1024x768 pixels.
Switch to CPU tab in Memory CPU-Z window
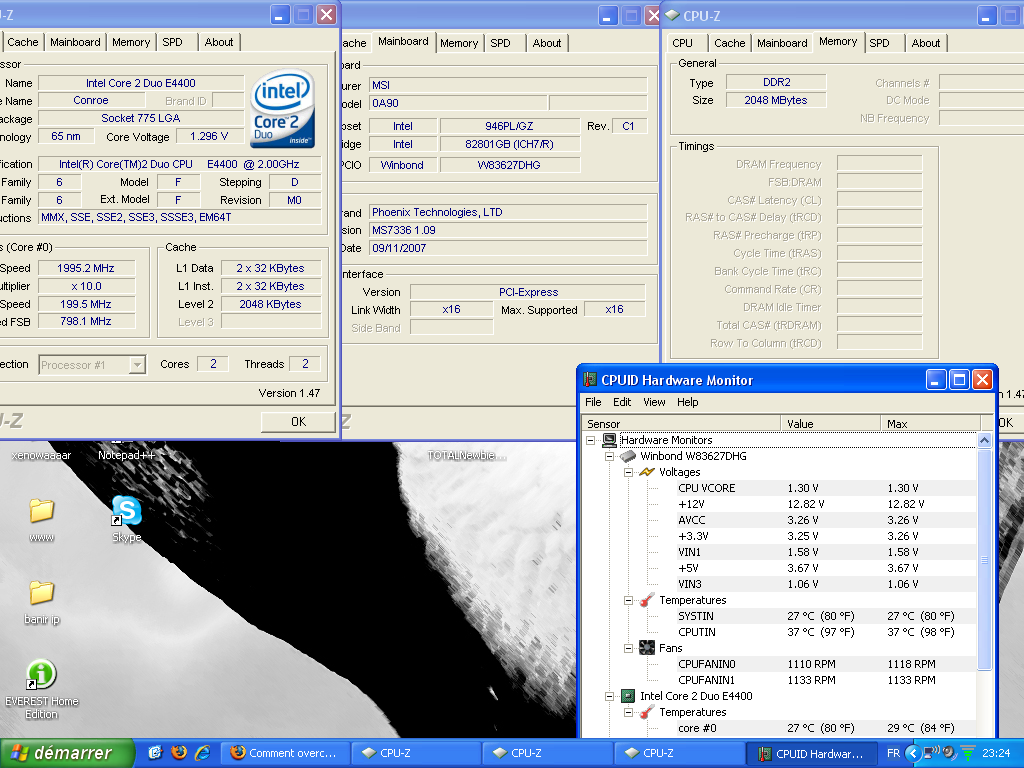682,43
